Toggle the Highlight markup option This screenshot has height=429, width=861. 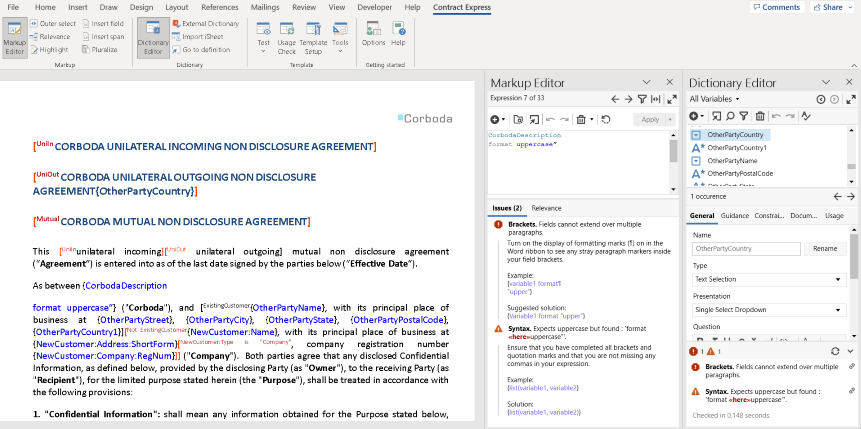click(x=50, y=49)
